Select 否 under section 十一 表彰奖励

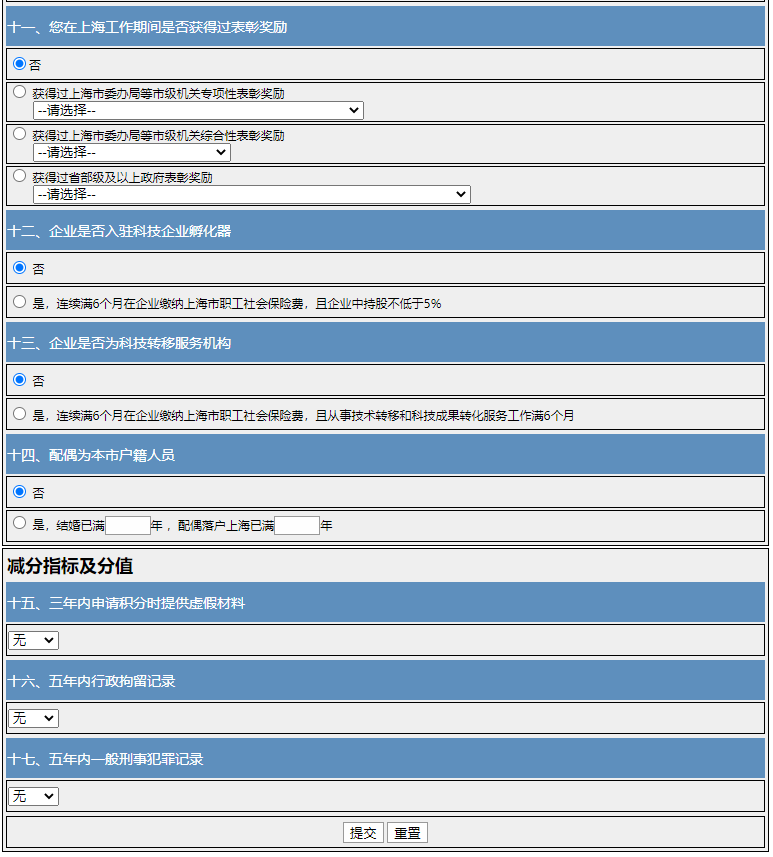[x=20, y=64]
